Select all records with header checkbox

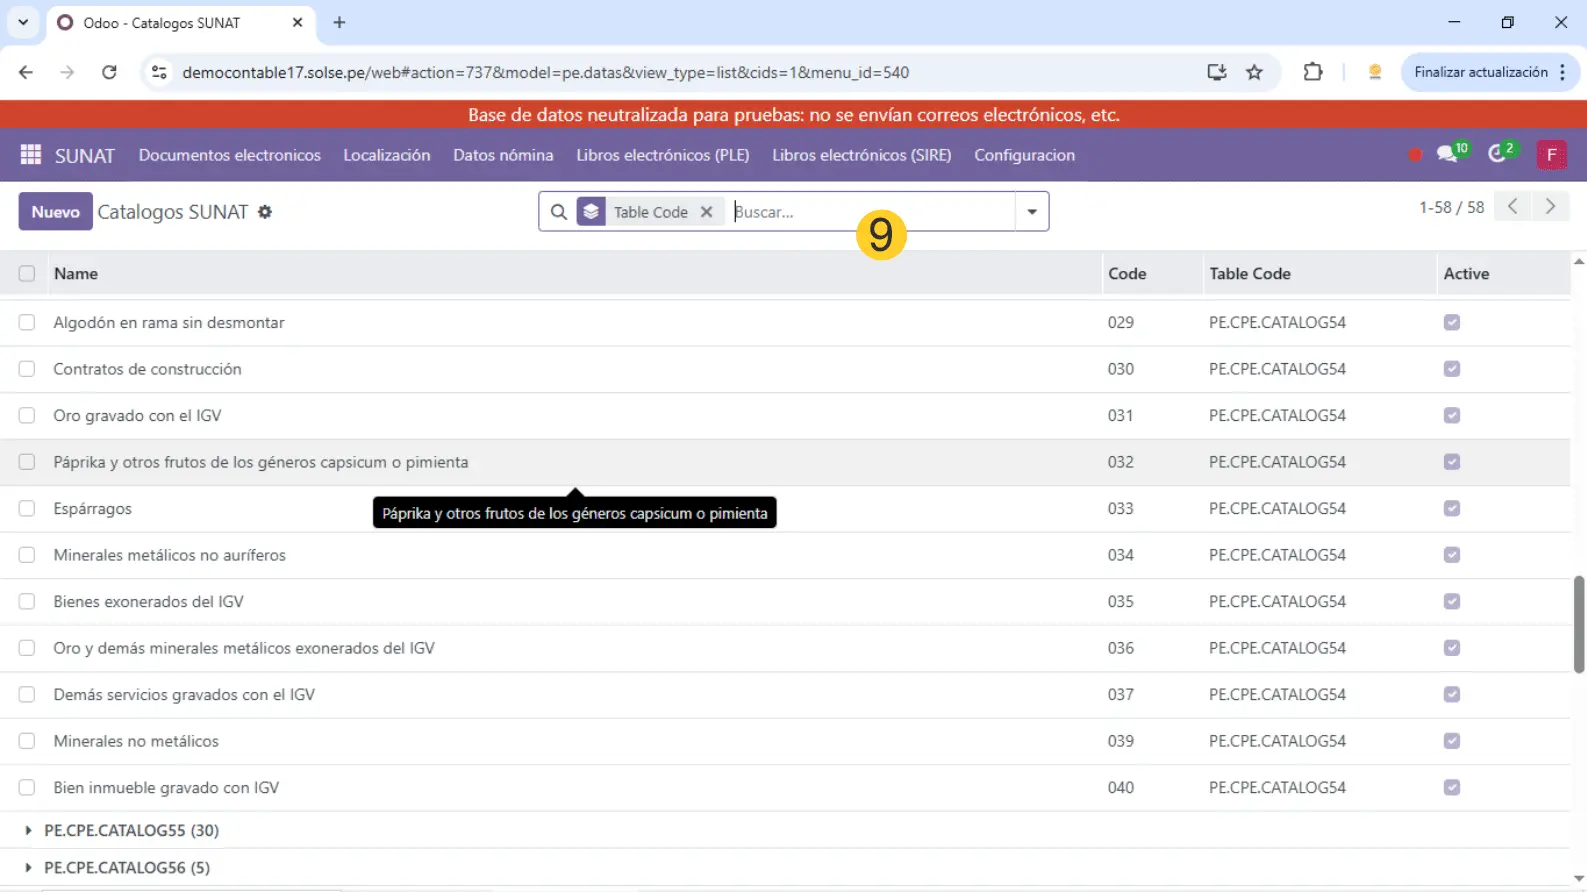click(27, 274)
